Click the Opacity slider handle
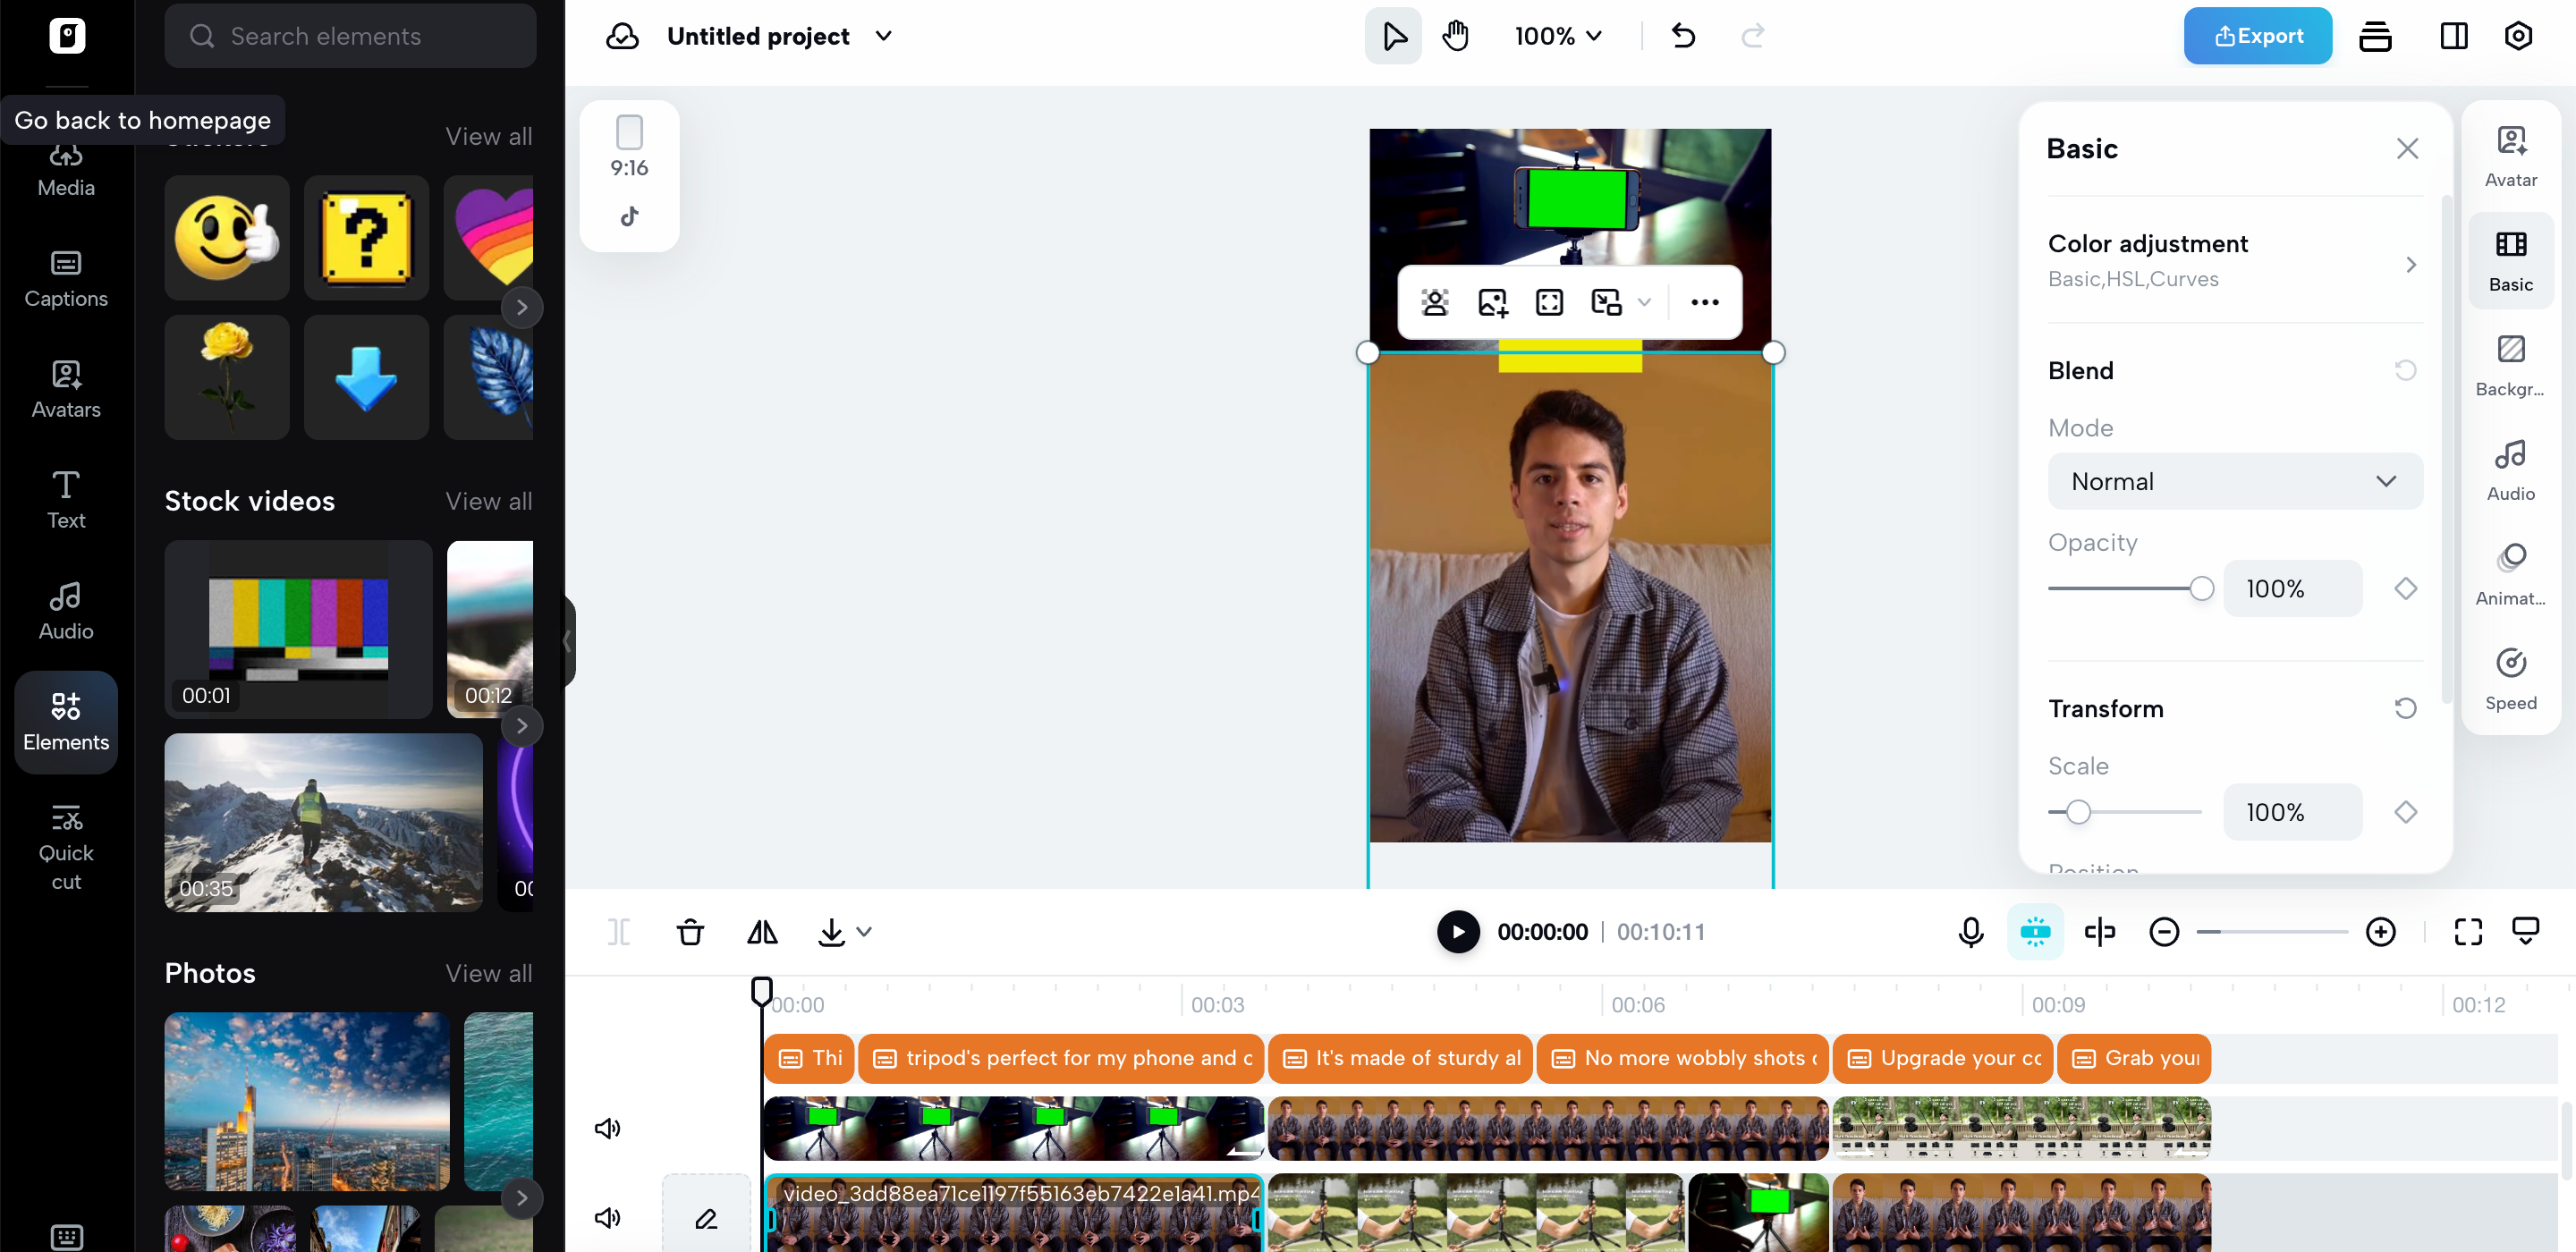The image size is (2576, 1252). pos(2203,588)
